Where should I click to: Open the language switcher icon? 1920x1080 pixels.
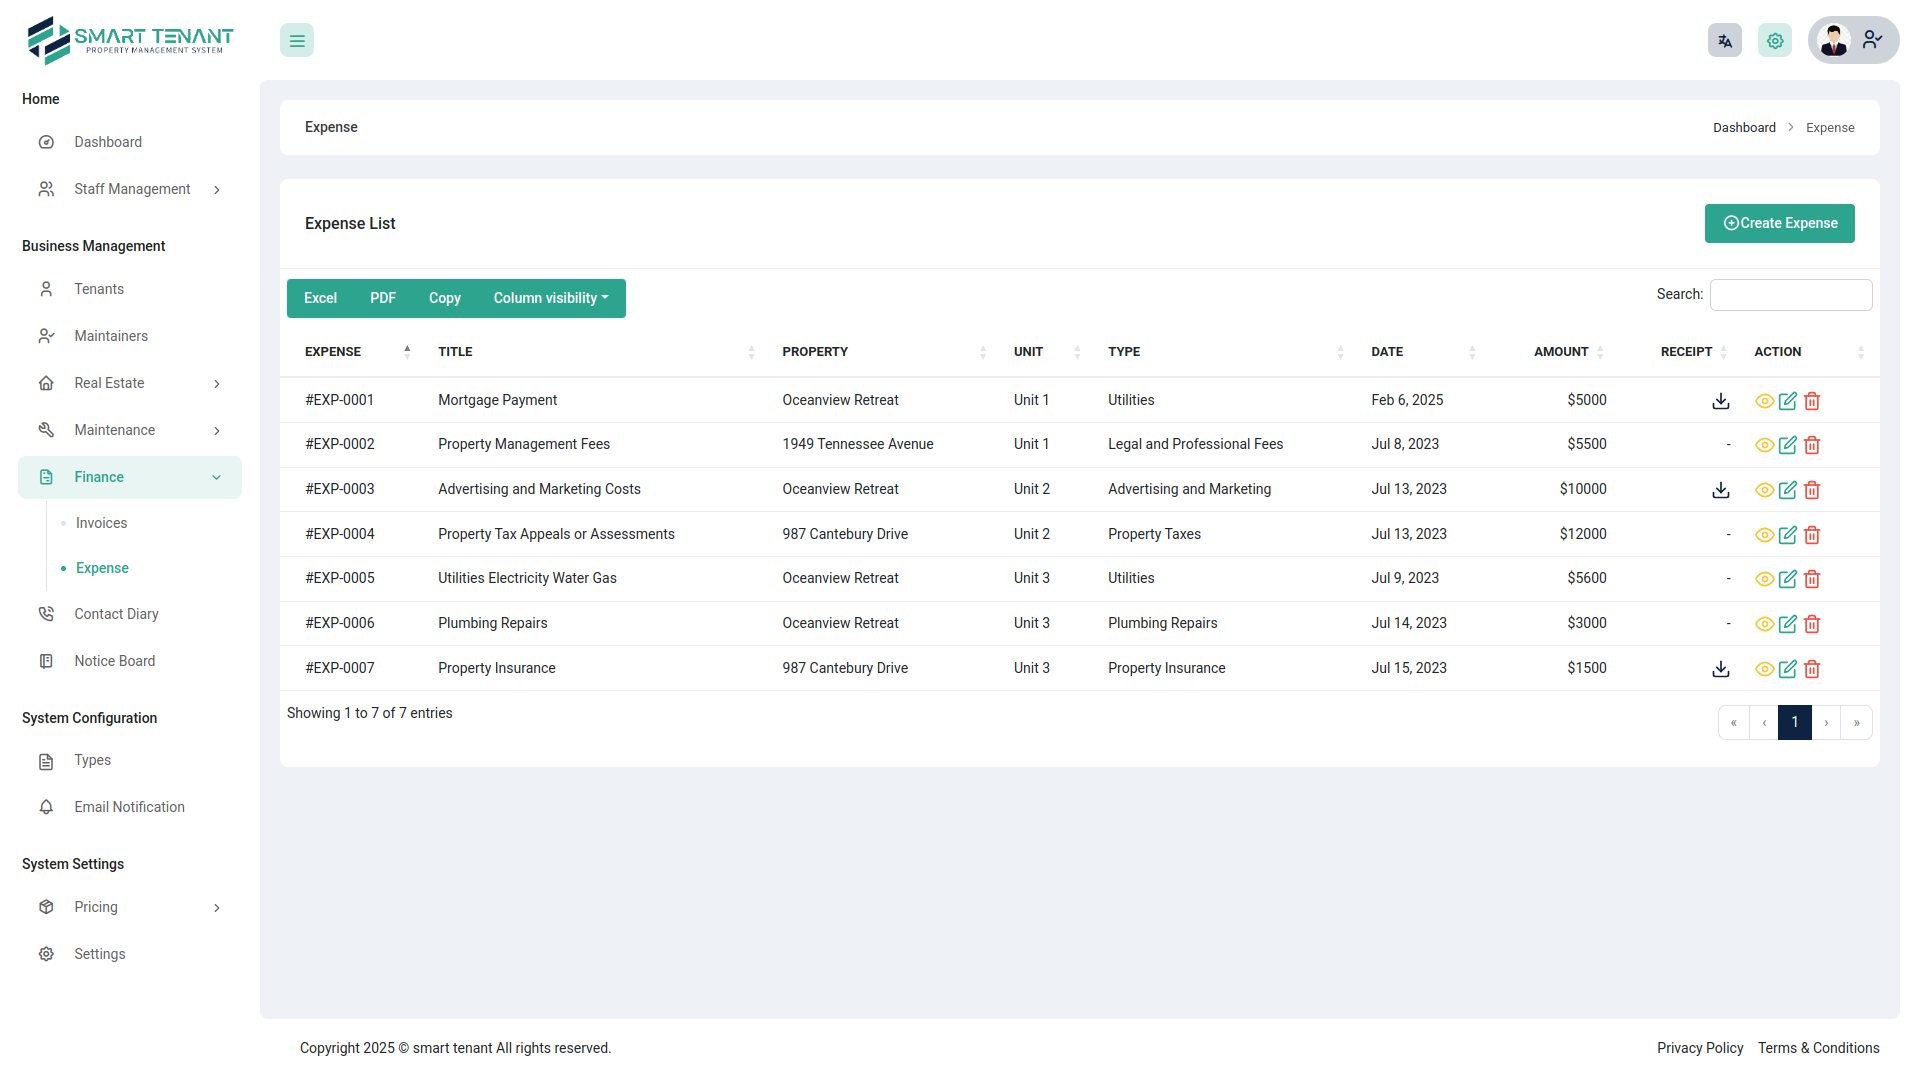[1724, 40]
